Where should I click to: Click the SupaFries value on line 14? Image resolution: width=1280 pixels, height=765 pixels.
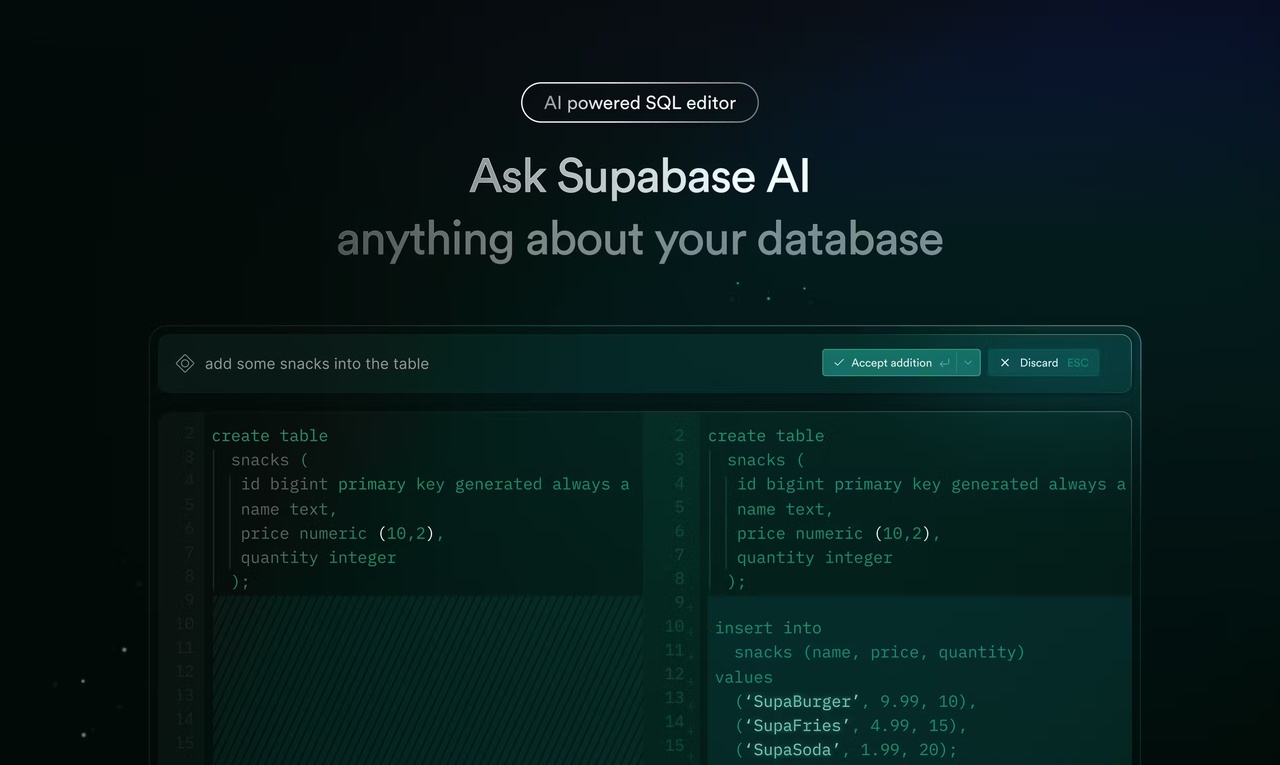tap(793, 725)
